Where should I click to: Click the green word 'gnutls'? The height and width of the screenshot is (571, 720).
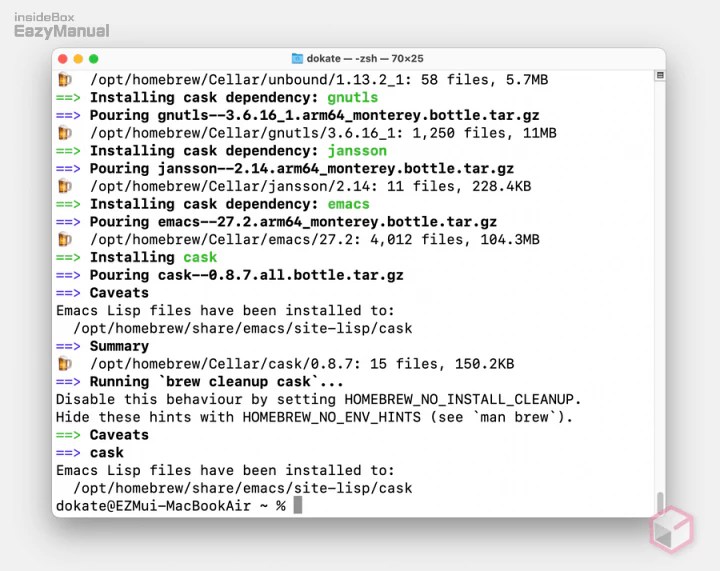[x=353, y=98]
